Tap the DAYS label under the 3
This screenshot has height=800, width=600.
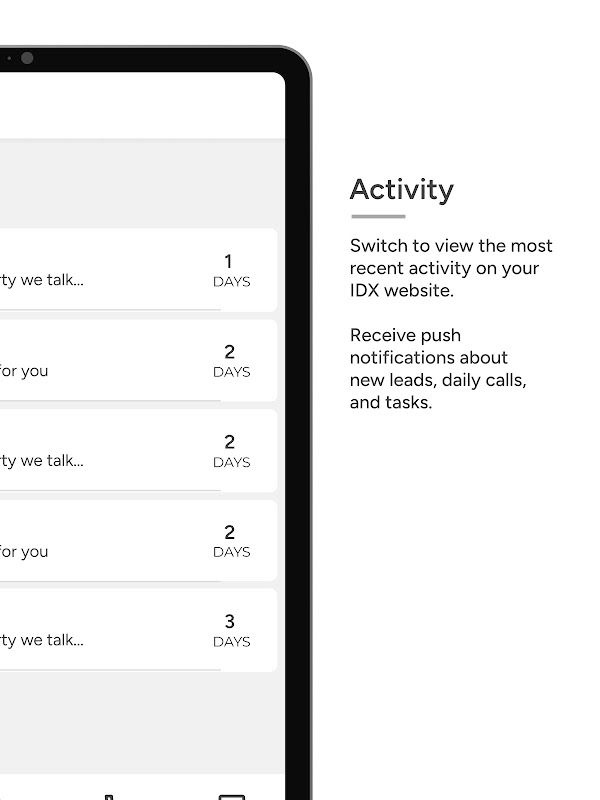[x=231, y=642]
